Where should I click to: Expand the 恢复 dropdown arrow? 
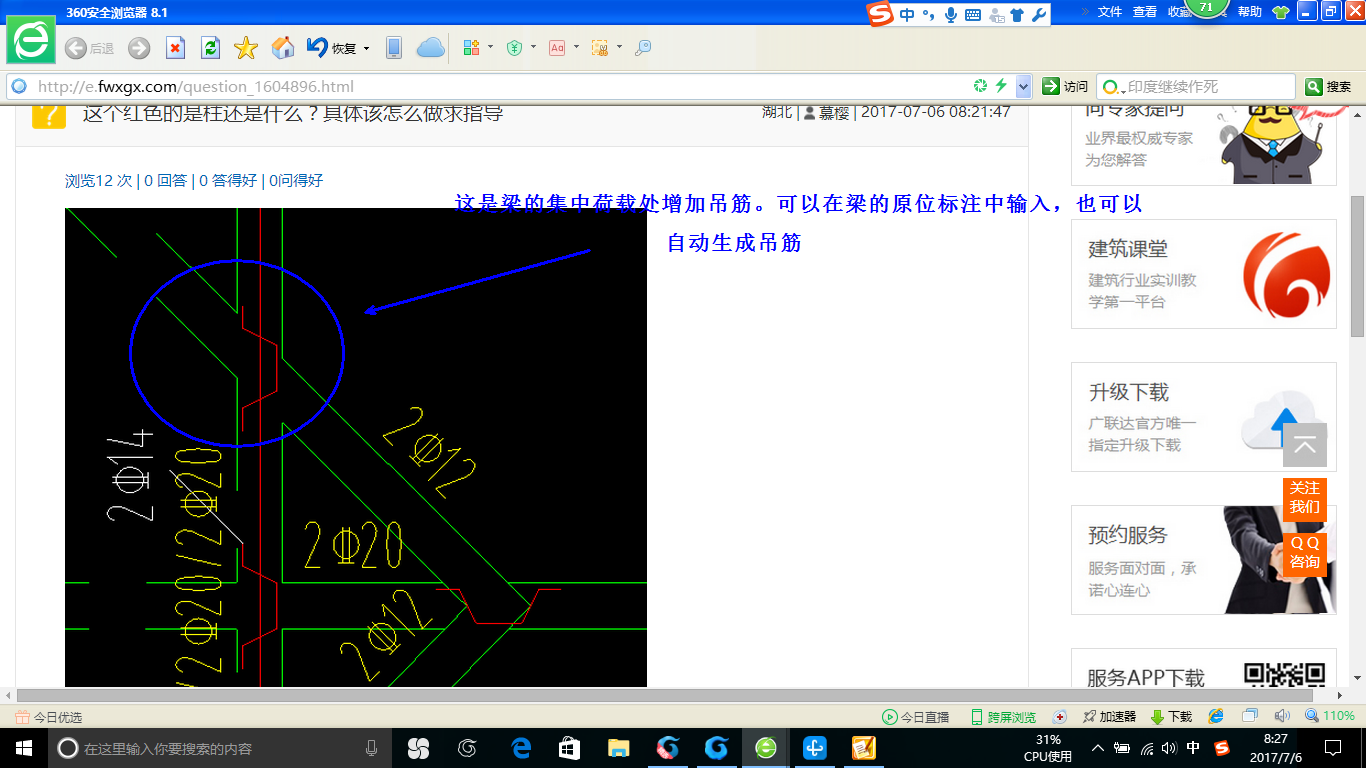(366, 48)
